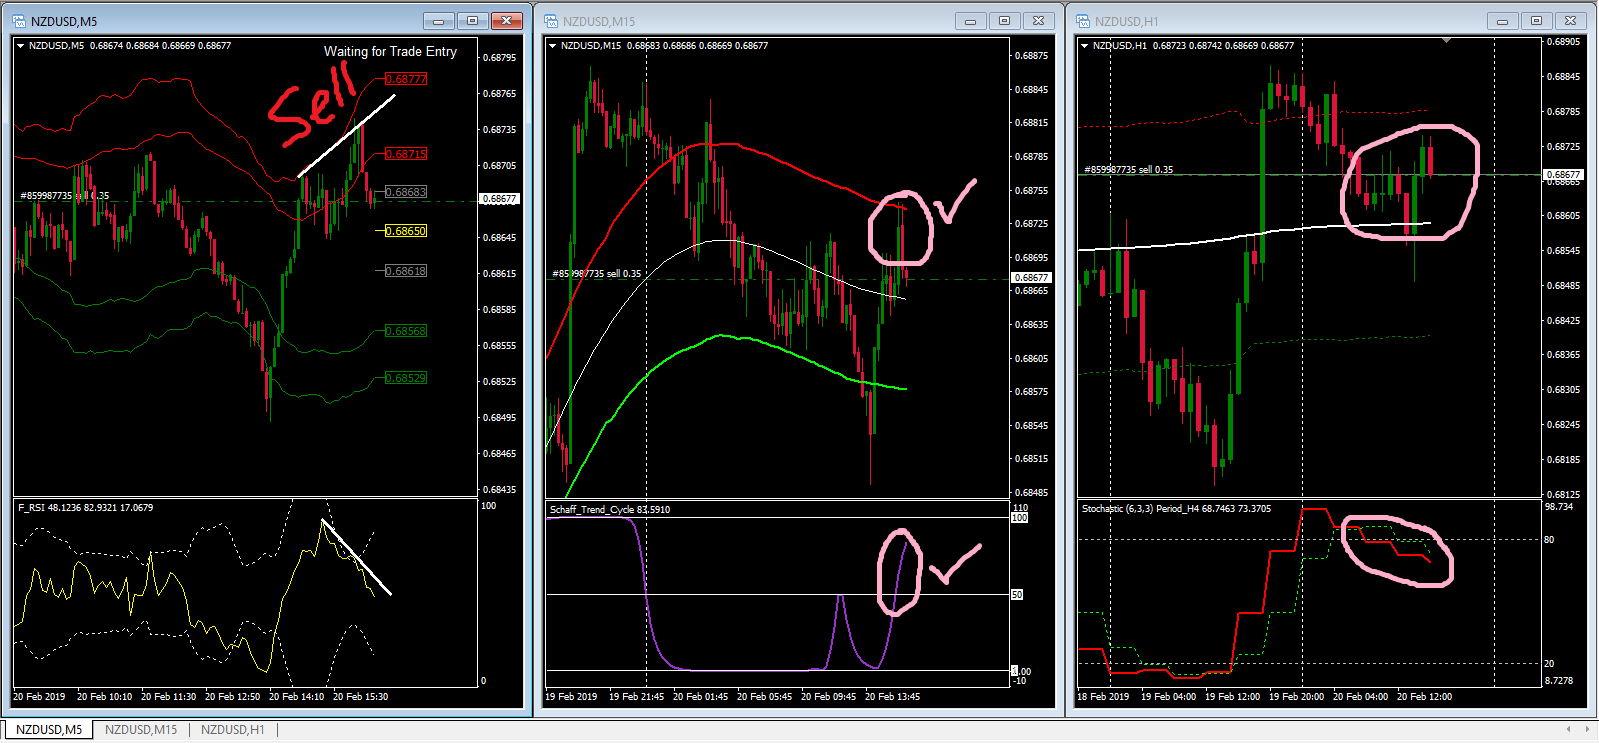
Task: Select the sell 0.35 order label in H1 chart
Action: (1129, 170)
